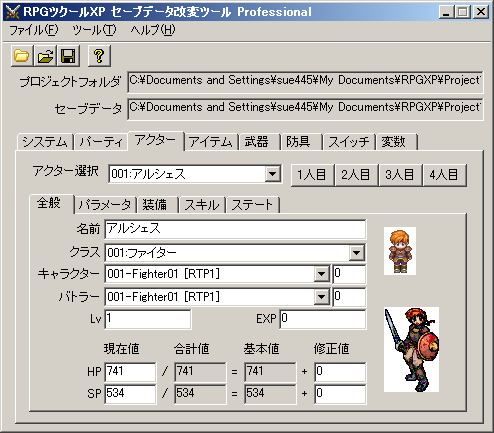Click the SP 修正値 input field
Viewport: 494px width, 433px height.
coord(340,394)
